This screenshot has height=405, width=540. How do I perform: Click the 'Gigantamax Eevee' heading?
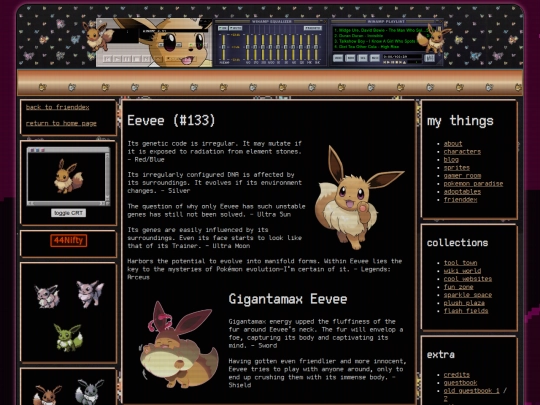[288, 299]
